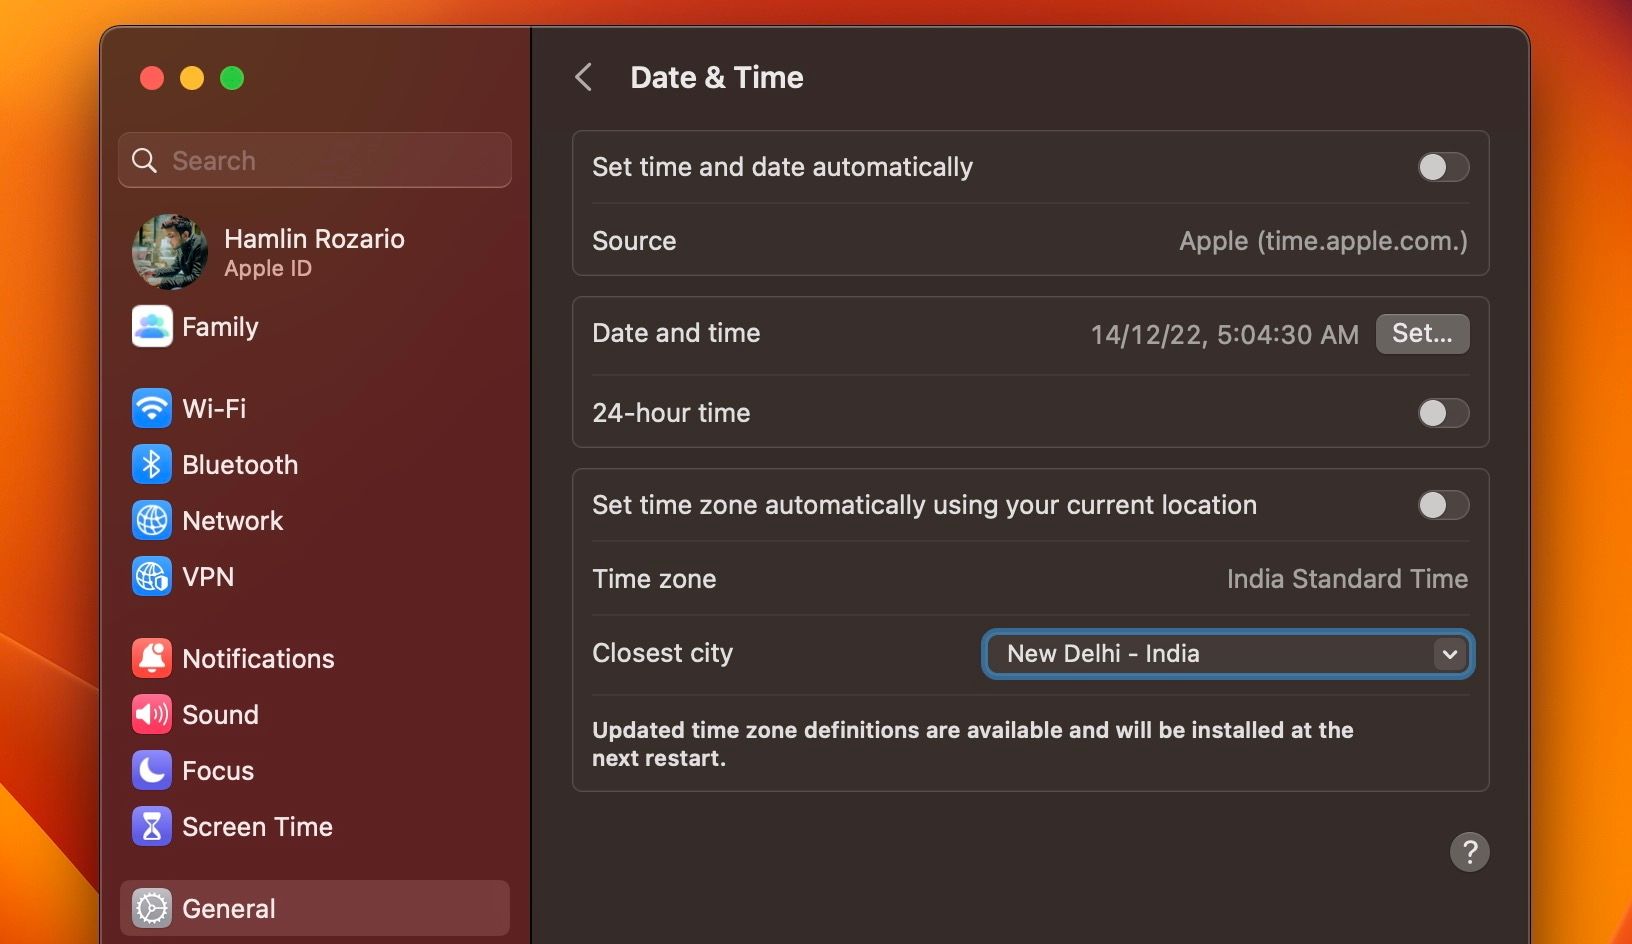
Task: Open Screen Time hourglass icon
Action: coord(151,826)
